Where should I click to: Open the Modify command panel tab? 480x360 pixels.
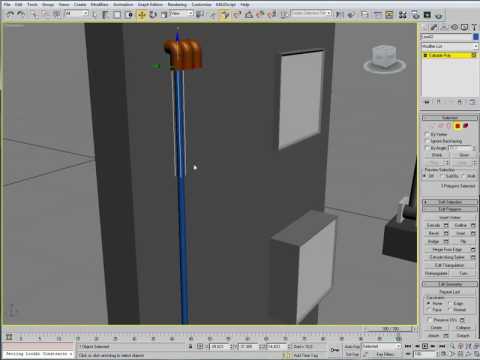point(434,27)
